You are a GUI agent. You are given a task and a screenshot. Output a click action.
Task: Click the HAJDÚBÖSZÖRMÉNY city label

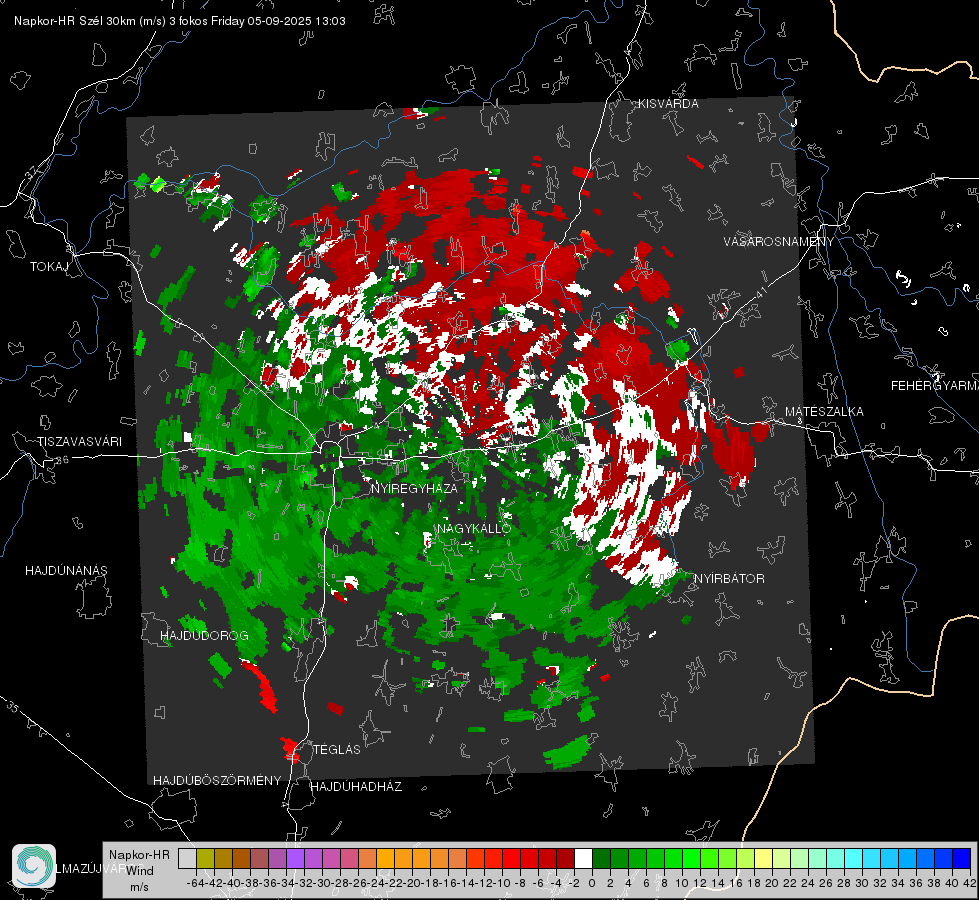(x=217, y=780)
